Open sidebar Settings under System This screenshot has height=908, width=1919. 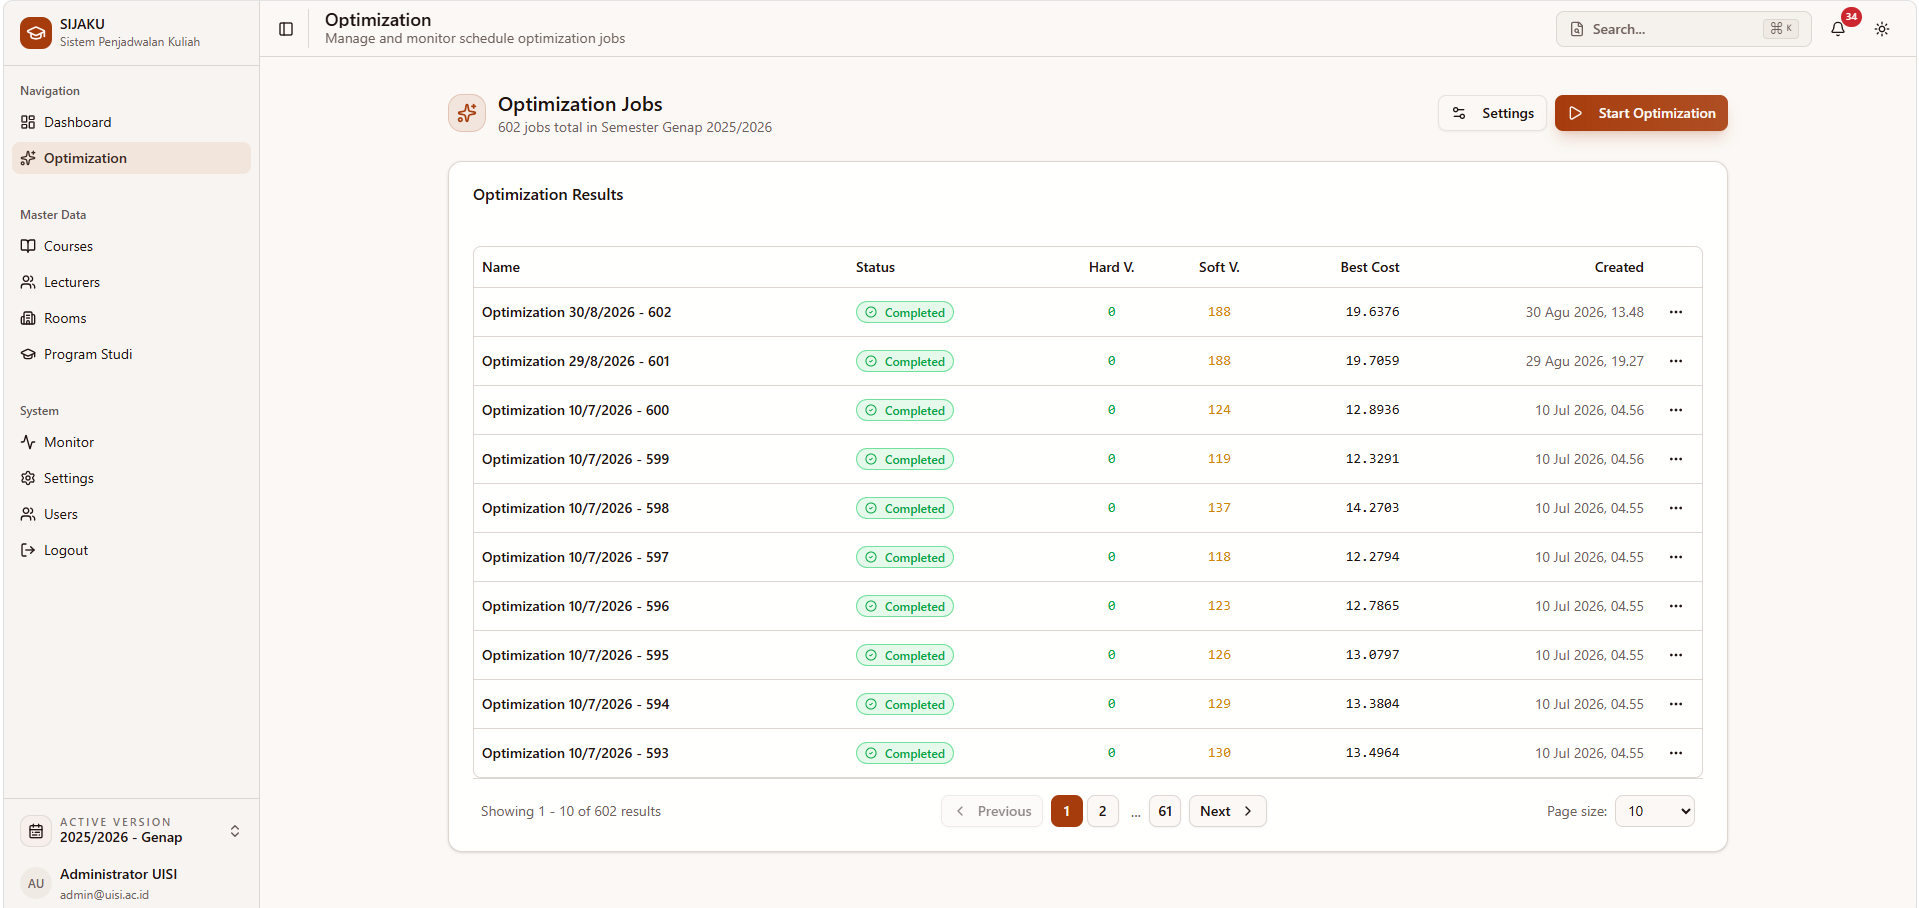[131, 478]
